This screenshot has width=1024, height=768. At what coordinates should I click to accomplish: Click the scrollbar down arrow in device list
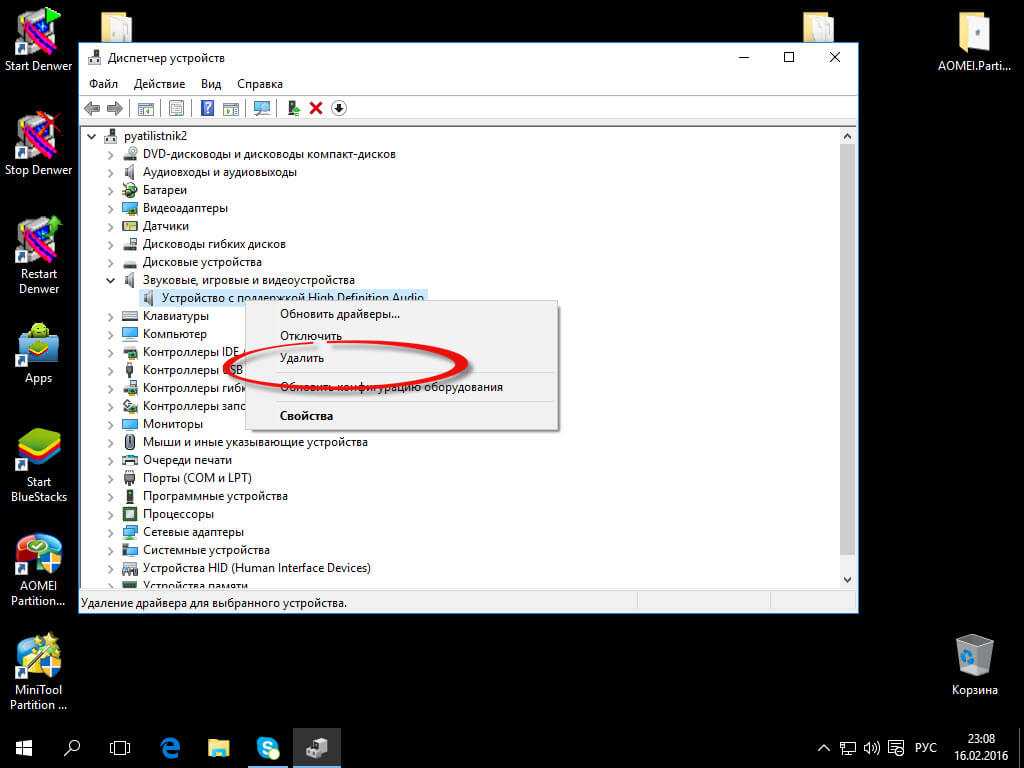848,579
